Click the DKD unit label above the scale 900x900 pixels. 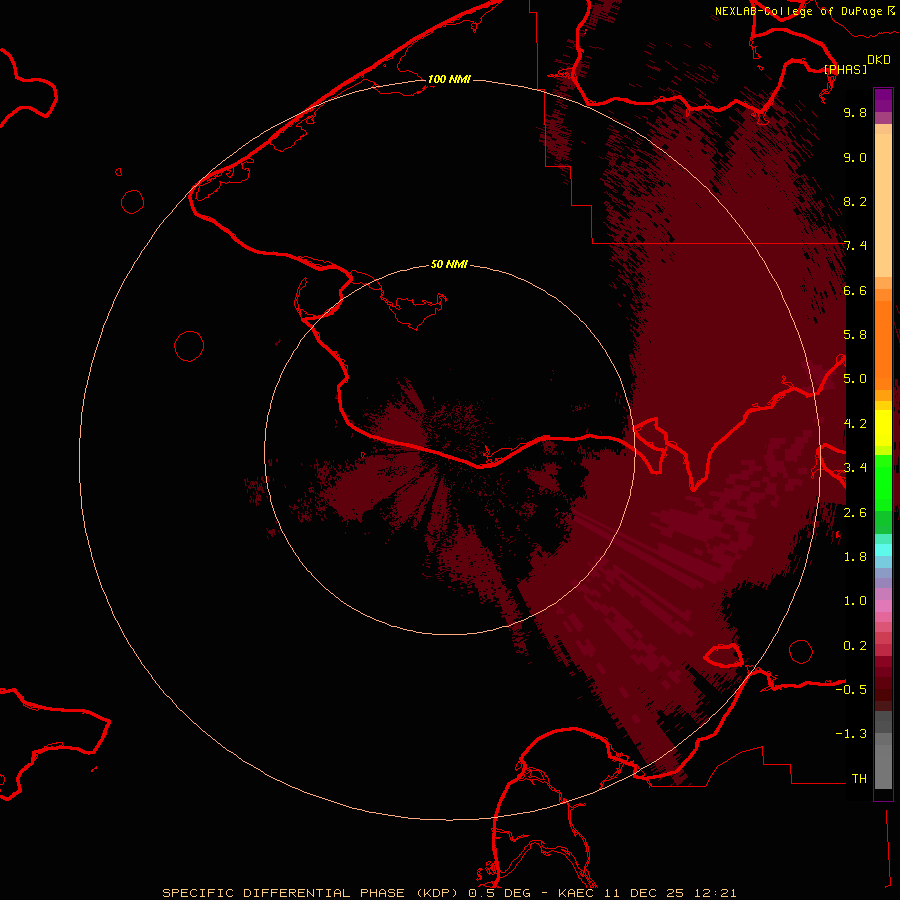pos(878,59)
